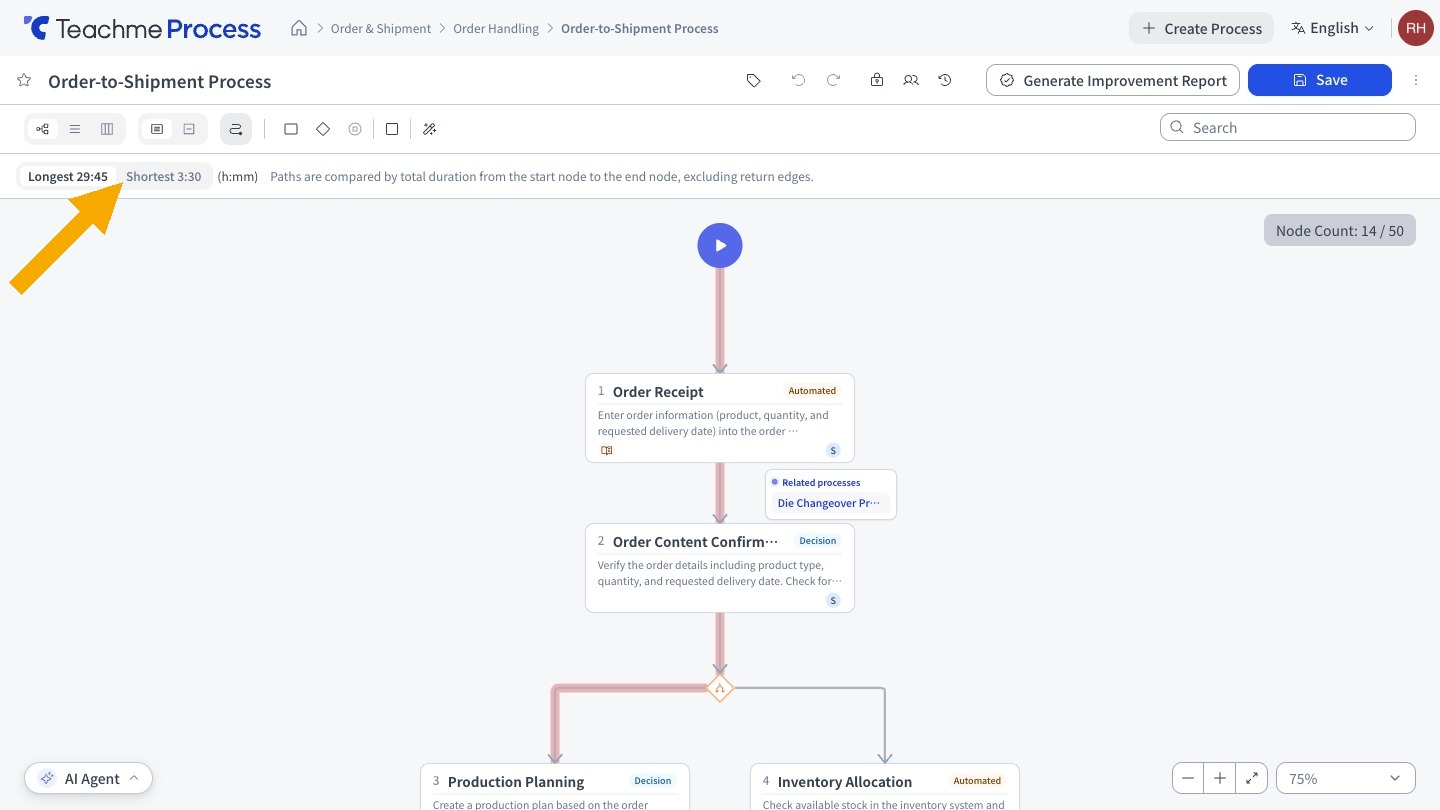Viewport: 1440px width, 810px height.
Task: Save the process
Action: pos(1320,80)
